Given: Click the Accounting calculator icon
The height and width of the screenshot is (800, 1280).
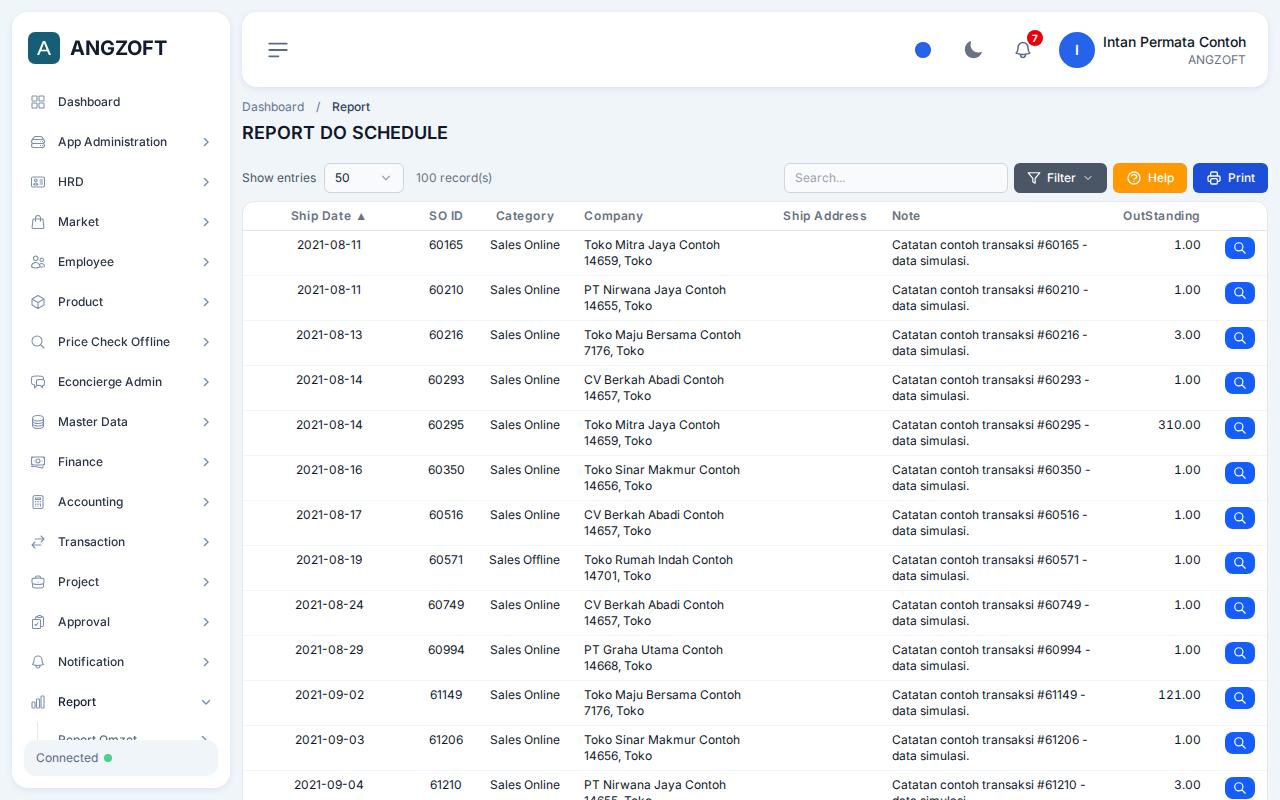Looking at the screenshot, I should coord(38,502).
